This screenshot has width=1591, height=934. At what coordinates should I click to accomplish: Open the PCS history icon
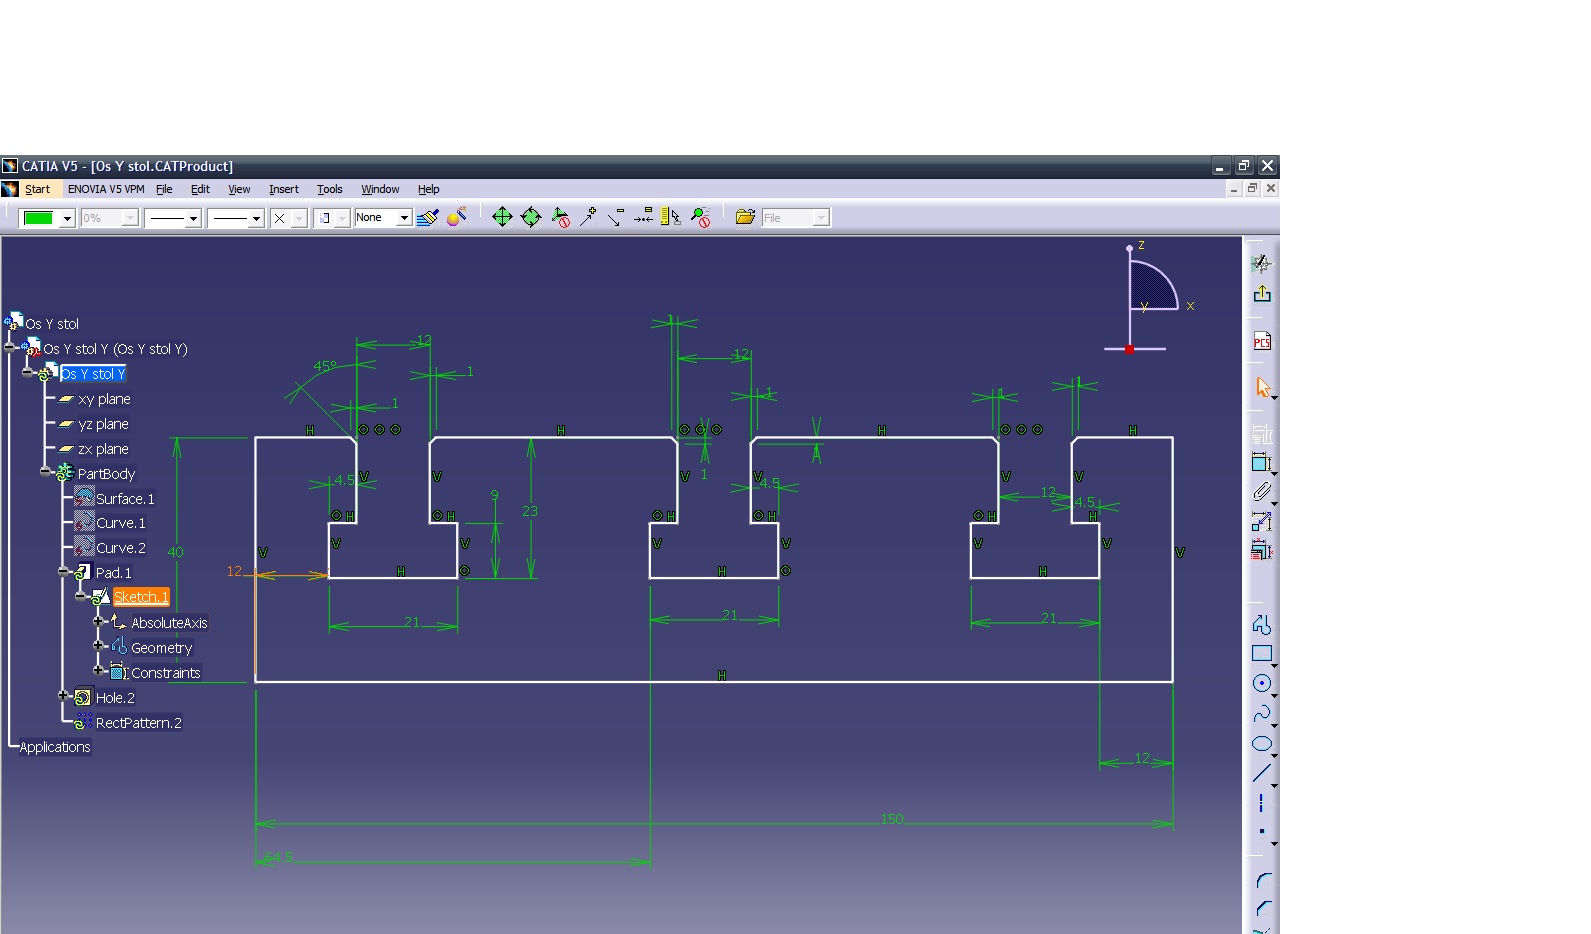click(x=1262, y=342)
